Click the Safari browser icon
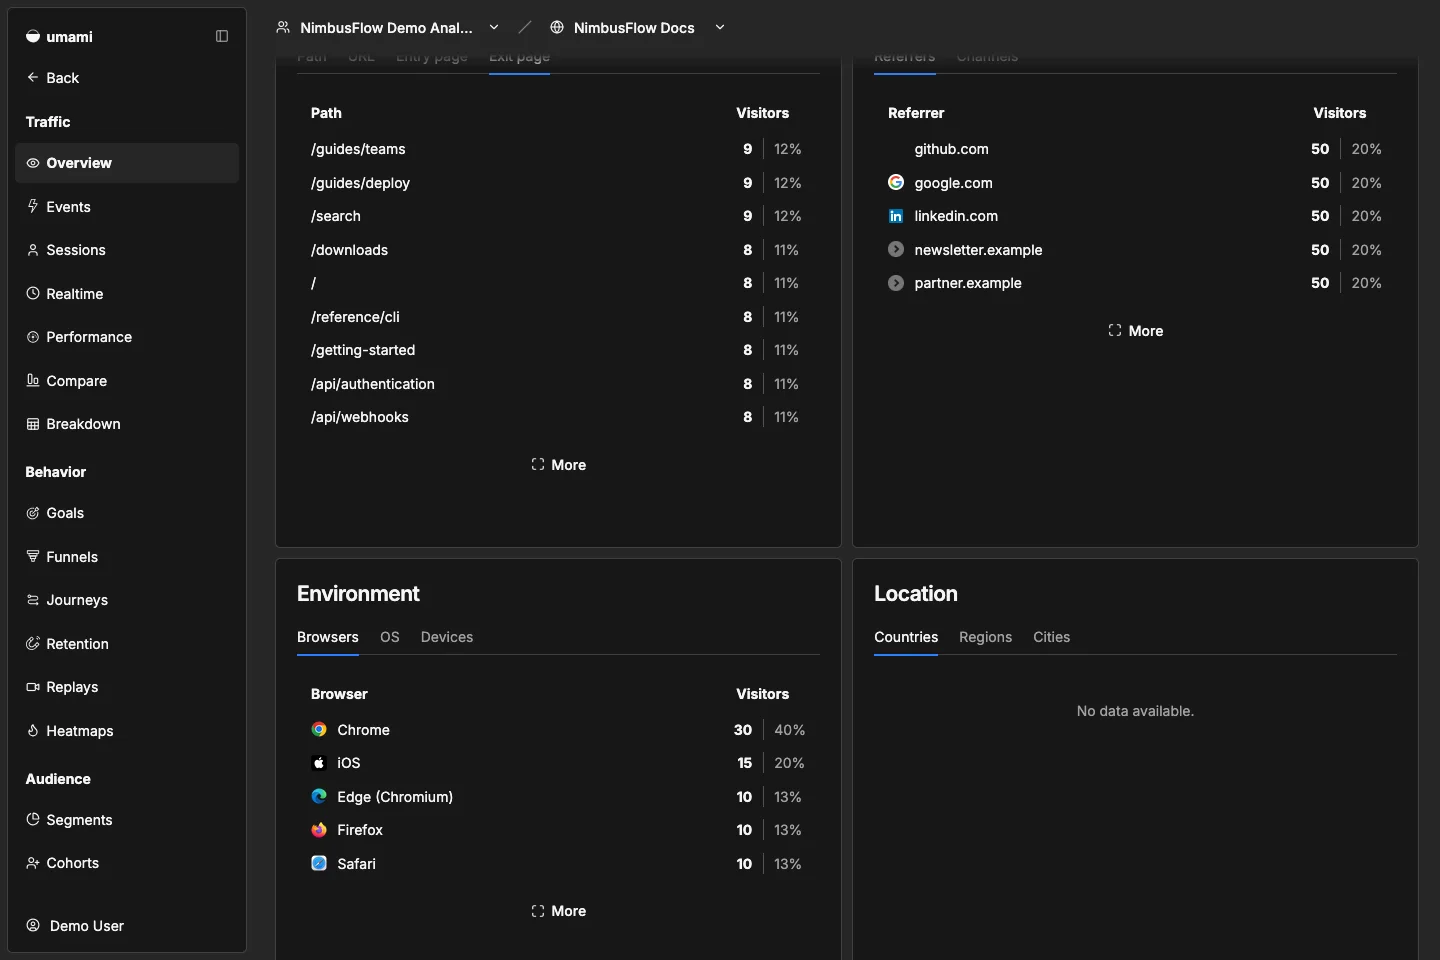The width and height of the screenshot is (1440, 960). [319, 863]
